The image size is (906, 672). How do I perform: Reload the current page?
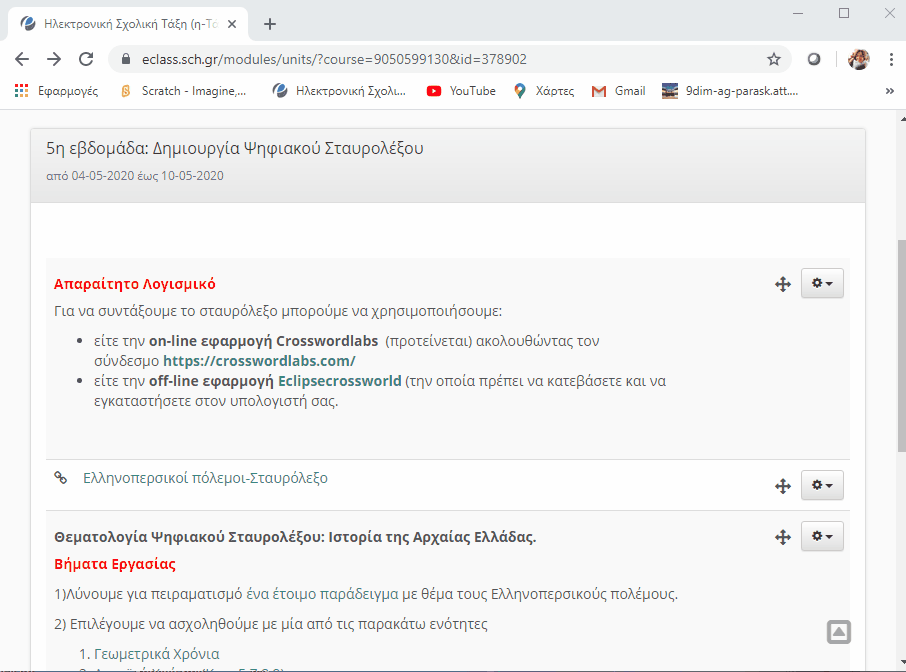(x=86, y=59)
